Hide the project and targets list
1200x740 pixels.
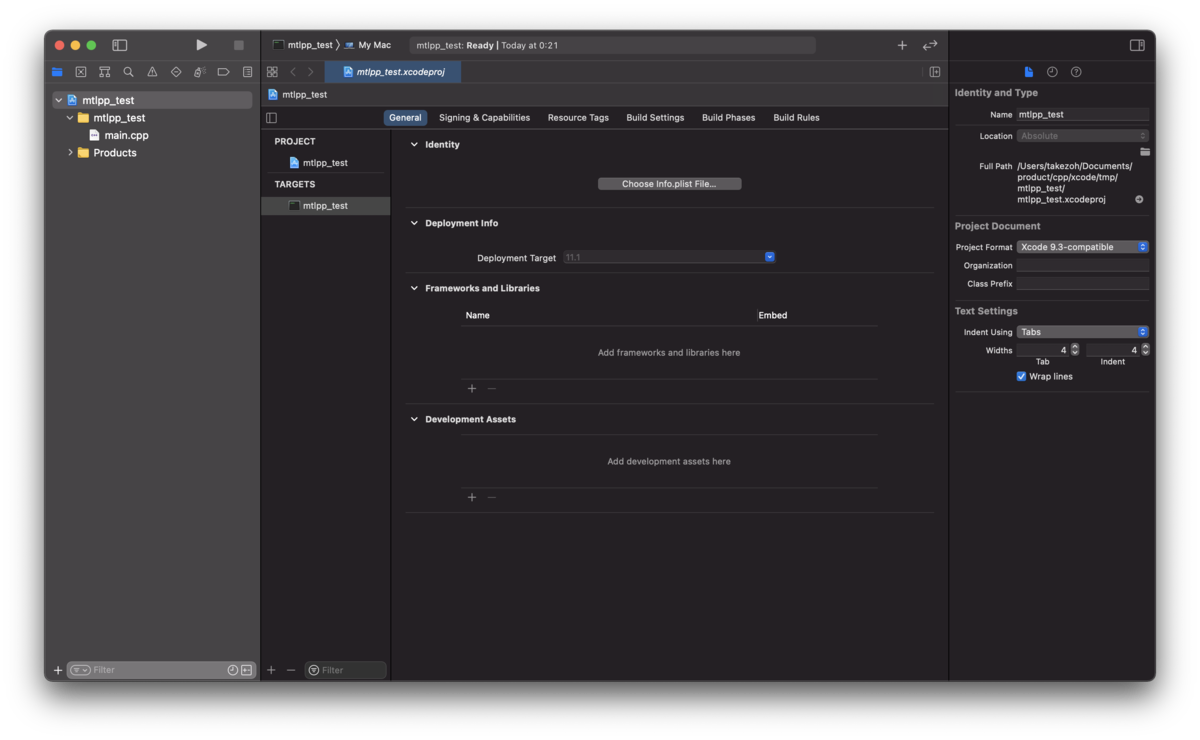point(271,118)
